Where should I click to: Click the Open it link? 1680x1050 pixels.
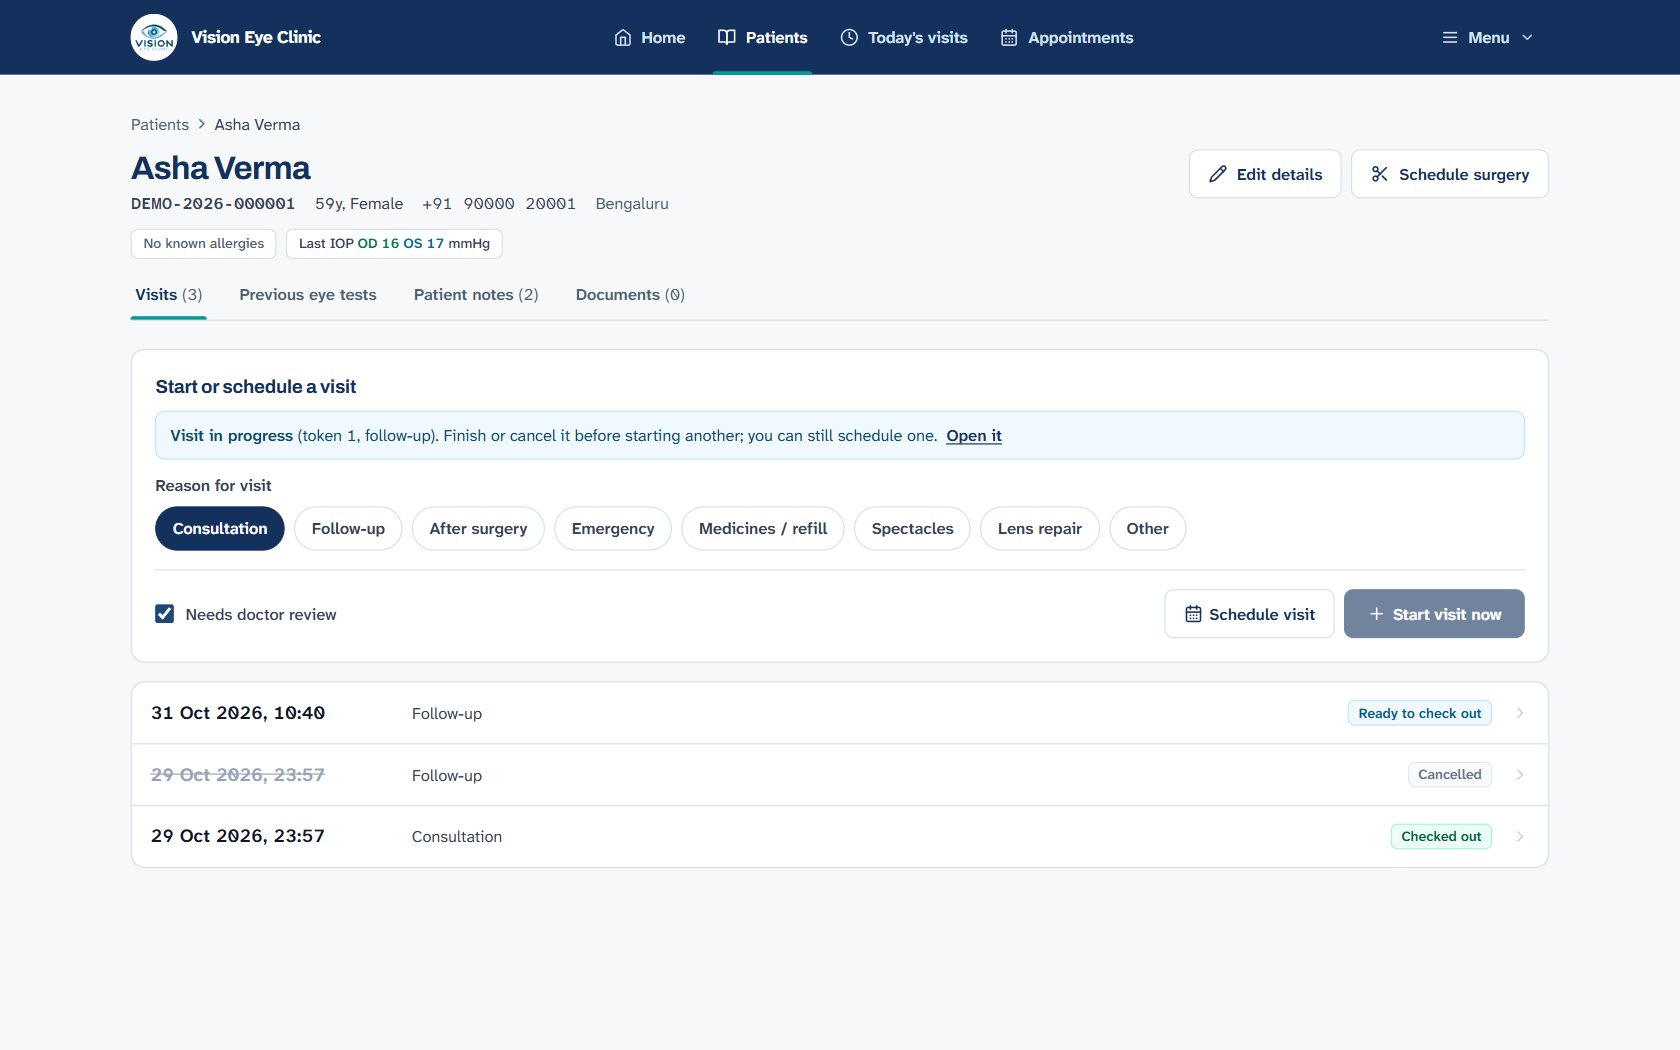pyautogui.click(x=974, y=436)
